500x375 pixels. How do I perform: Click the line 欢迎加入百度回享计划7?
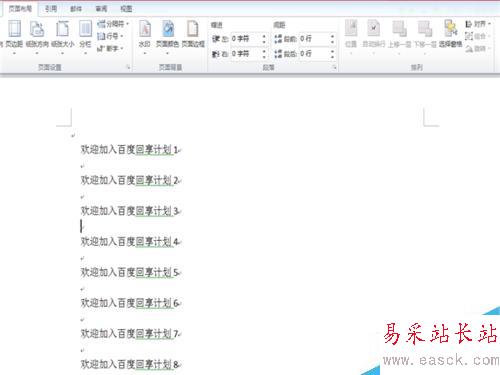pyautogui.click(x=130, y=334)
